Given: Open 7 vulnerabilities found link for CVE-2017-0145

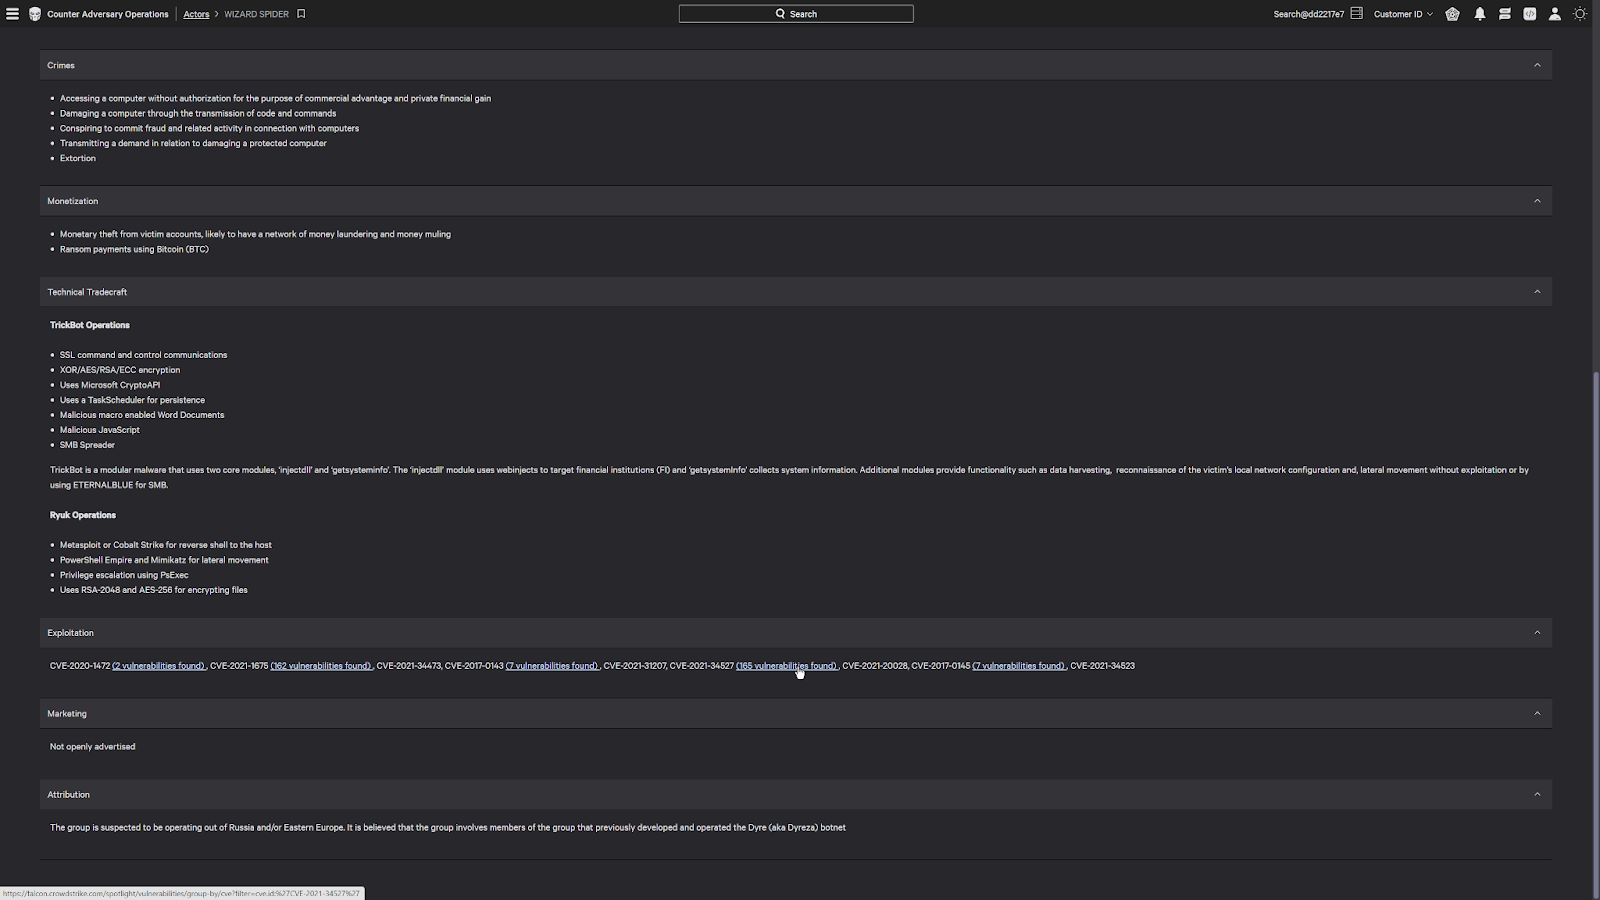Looking at the screenshot, I should [x=1019, y=666].
